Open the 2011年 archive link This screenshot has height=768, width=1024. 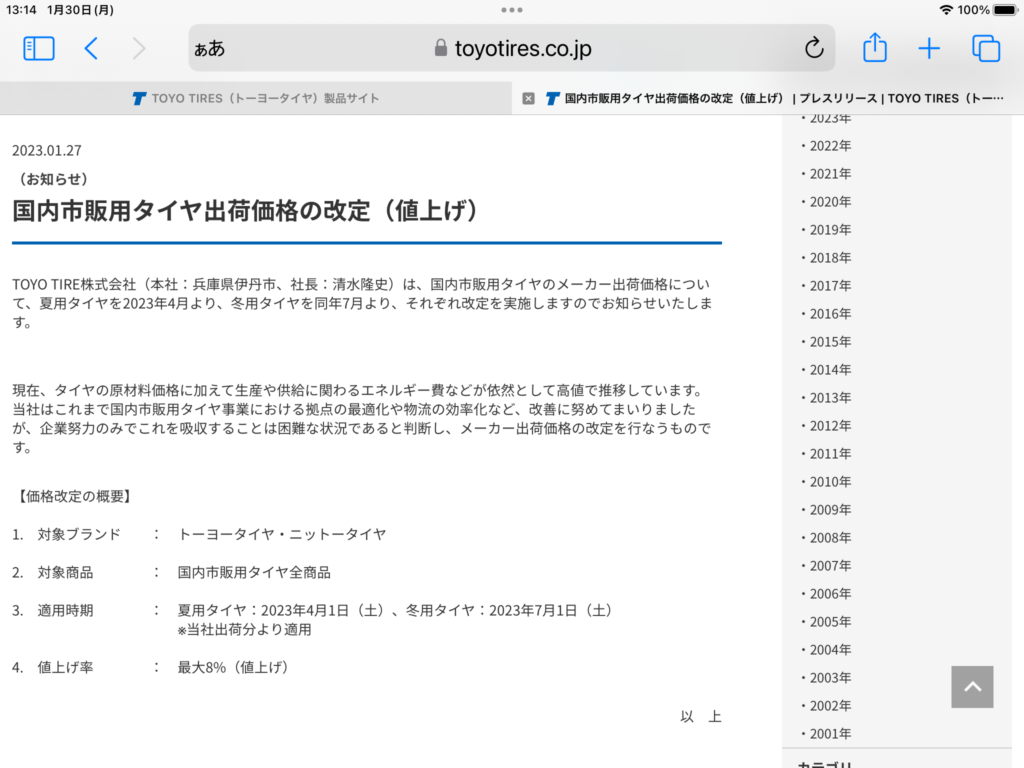coord(830,454)
